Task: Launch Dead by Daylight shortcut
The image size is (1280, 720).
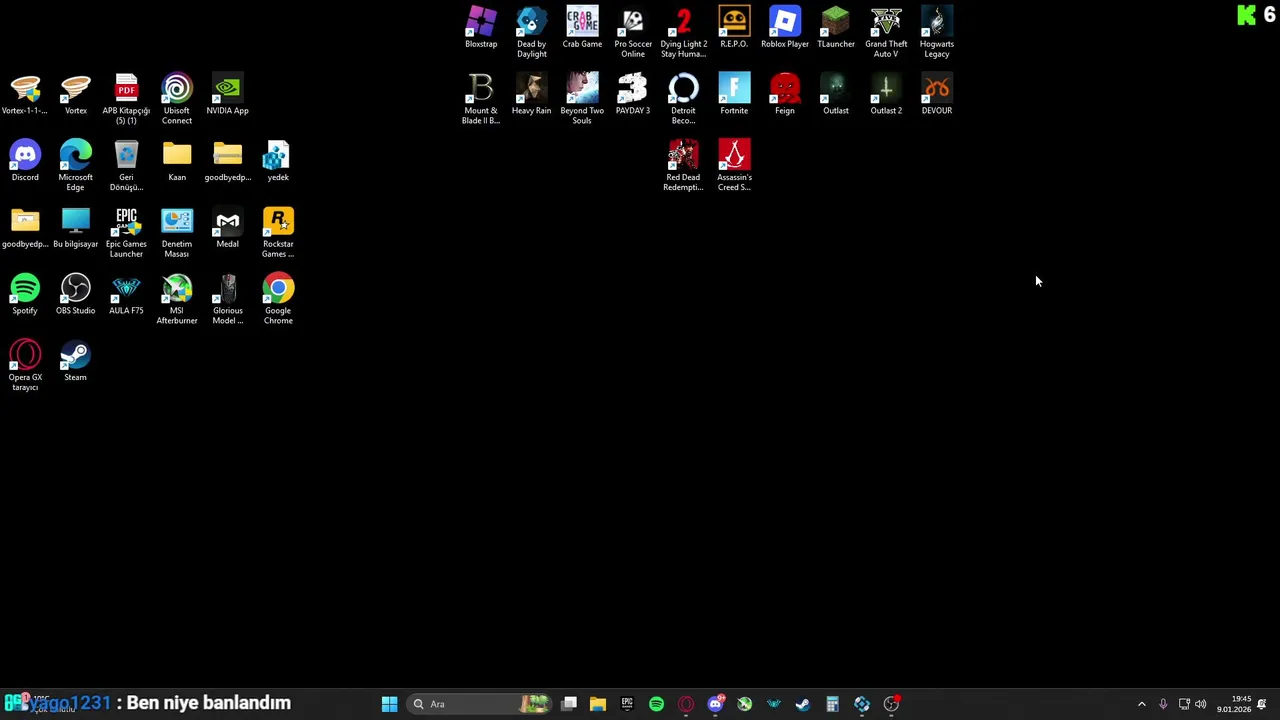Action: click(531, 32)
